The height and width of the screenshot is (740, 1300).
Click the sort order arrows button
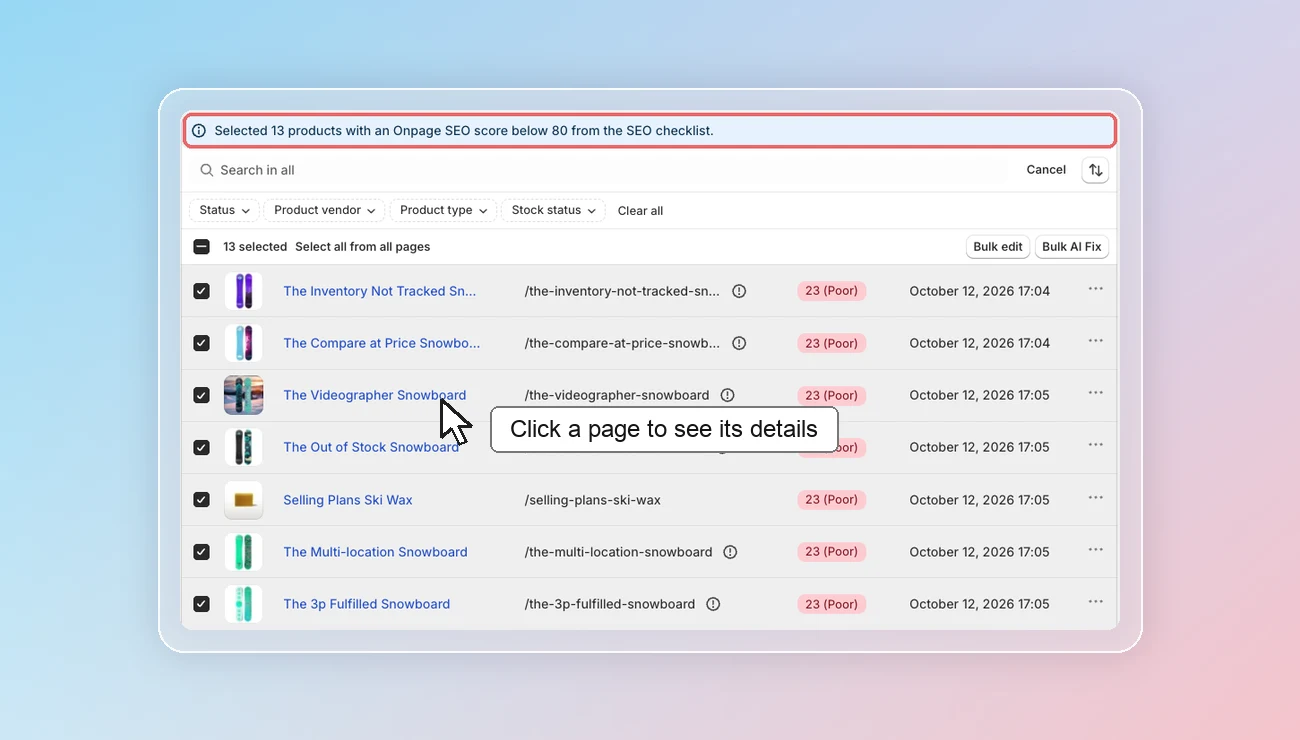1095,170
